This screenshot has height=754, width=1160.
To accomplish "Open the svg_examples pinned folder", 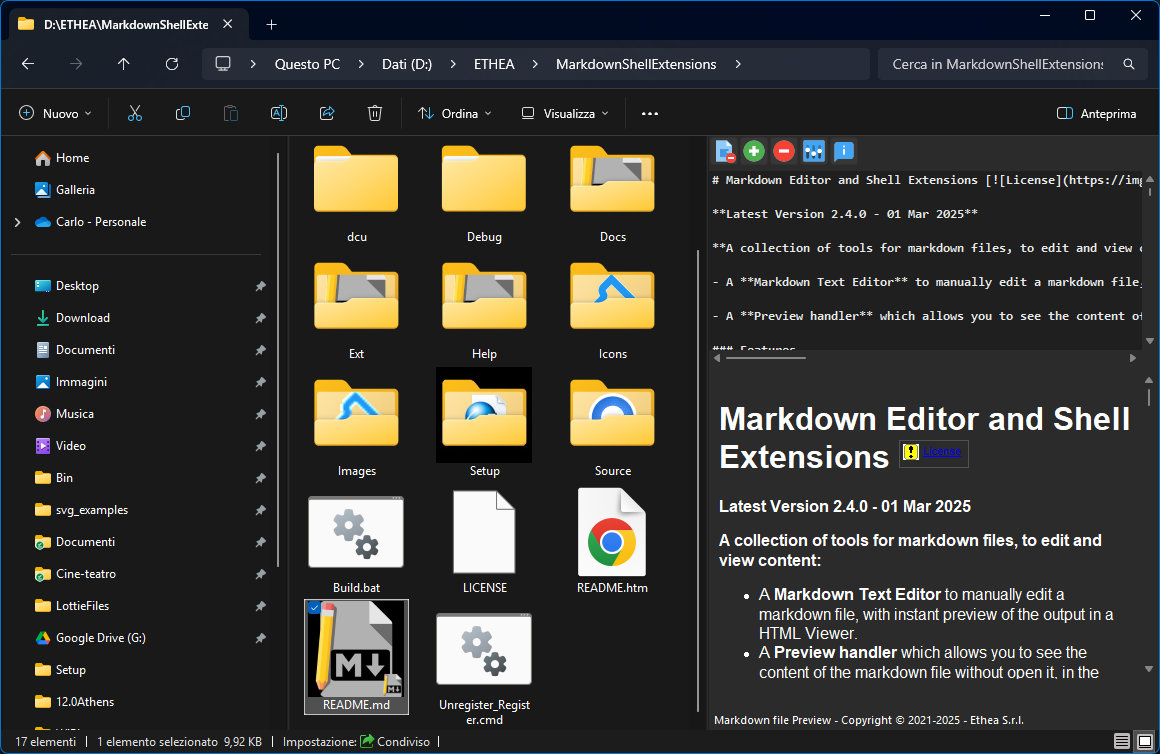I will tap(92, 510).
